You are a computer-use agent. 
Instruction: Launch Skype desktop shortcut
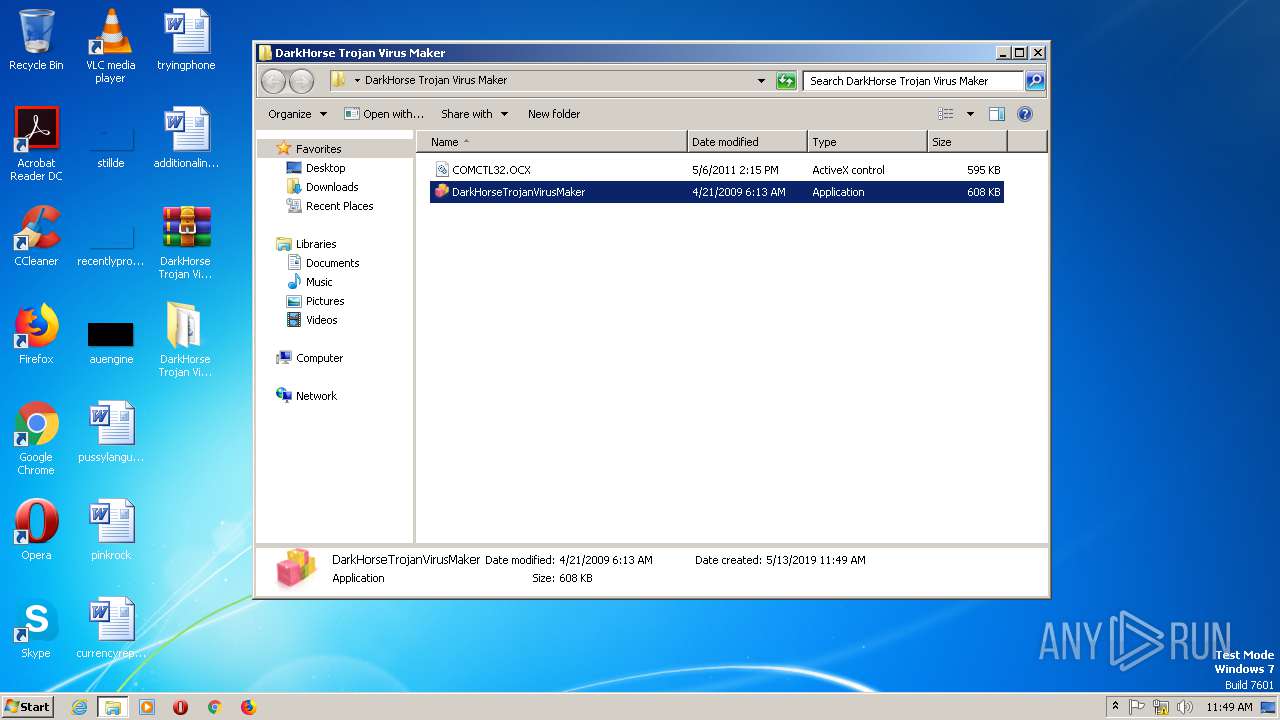(x=36, y=628)
